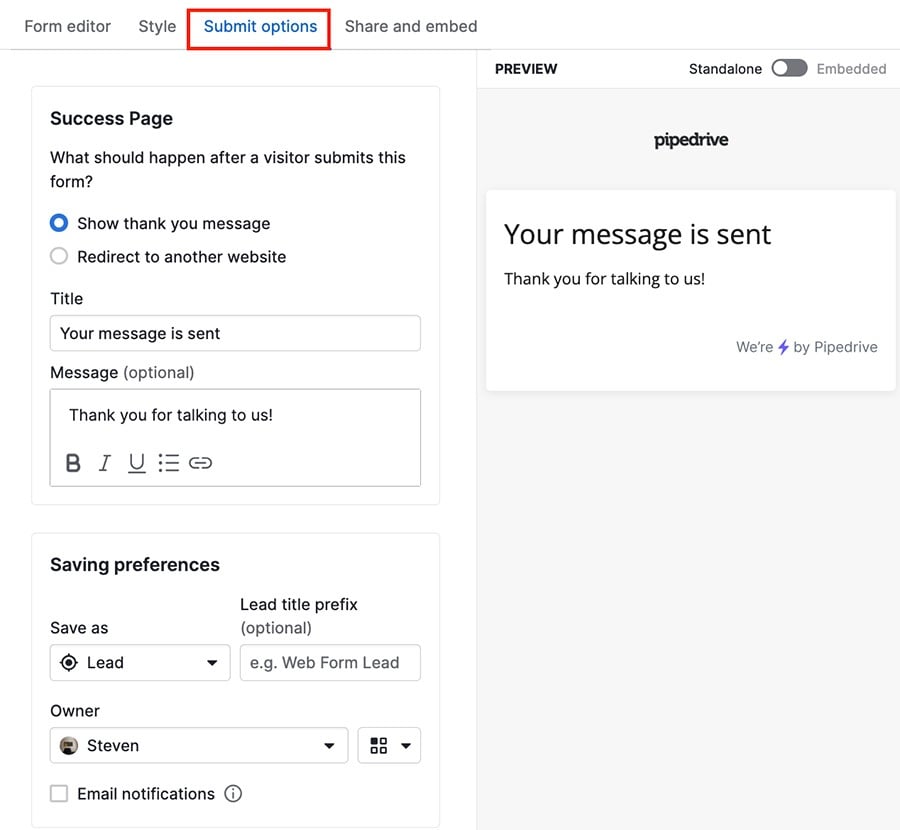Enable Email notifications
This screenshot has width=900, height=830.
pyautogui.click(x=59, y=793)
